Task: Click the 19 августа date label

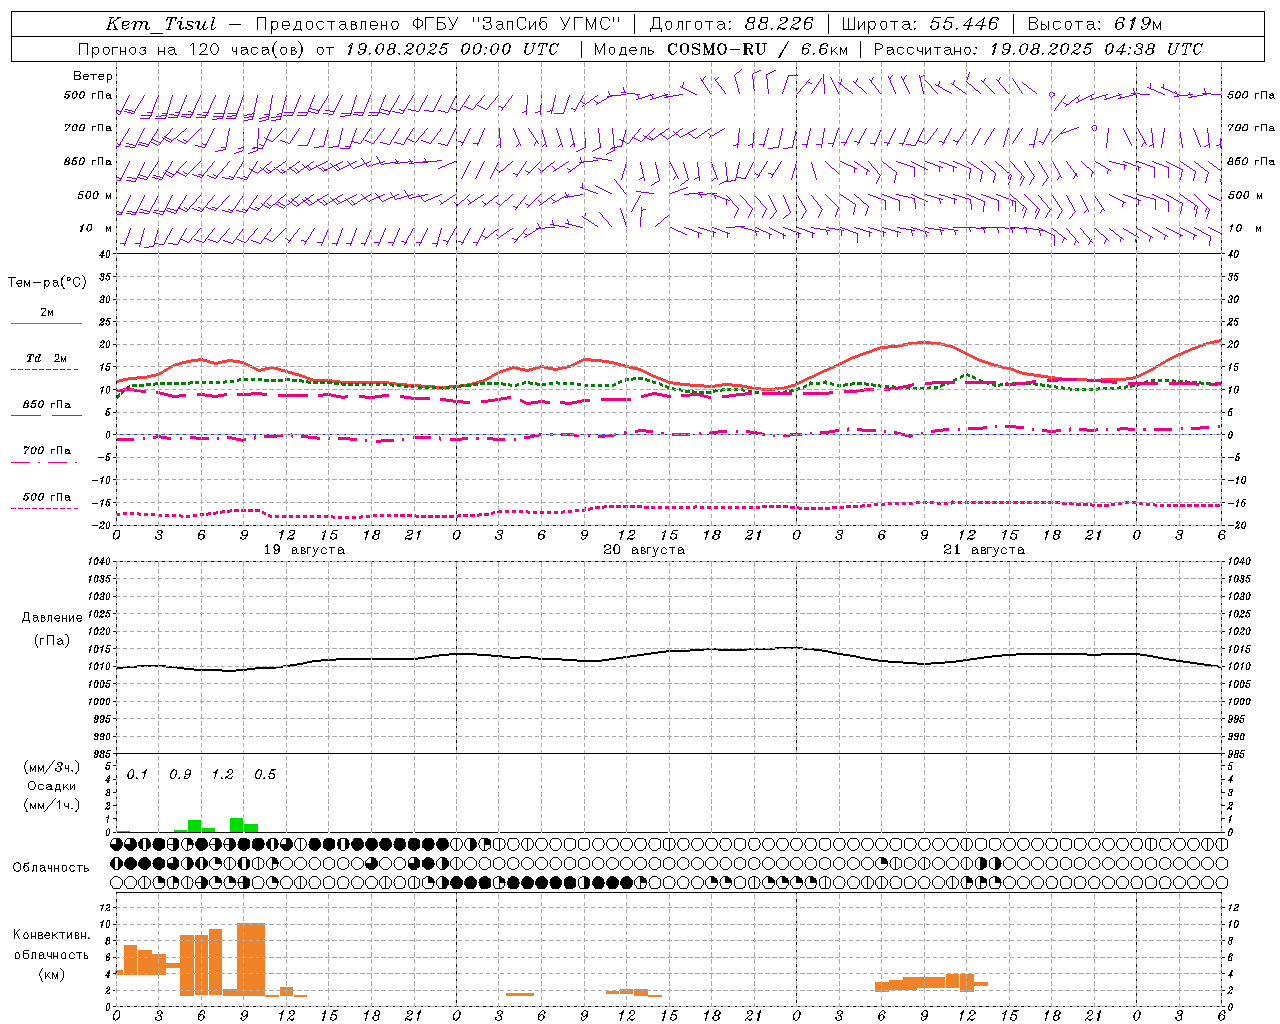Action: click(x=304, y=550)
